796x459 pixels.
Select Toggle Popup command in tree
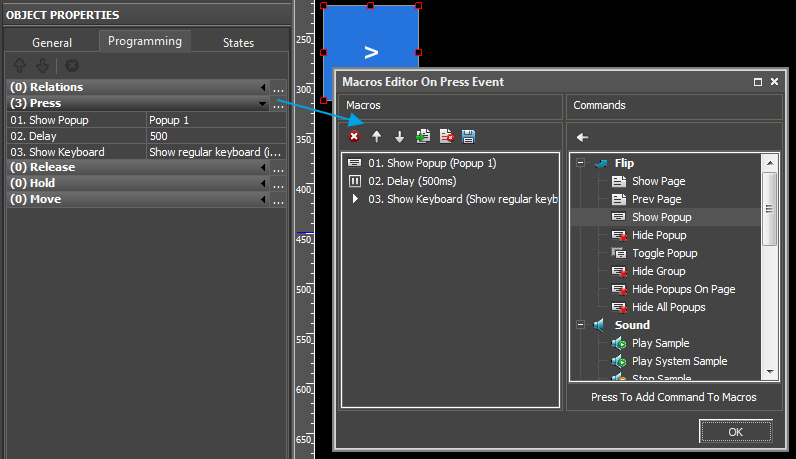click(x=665, y=253)
